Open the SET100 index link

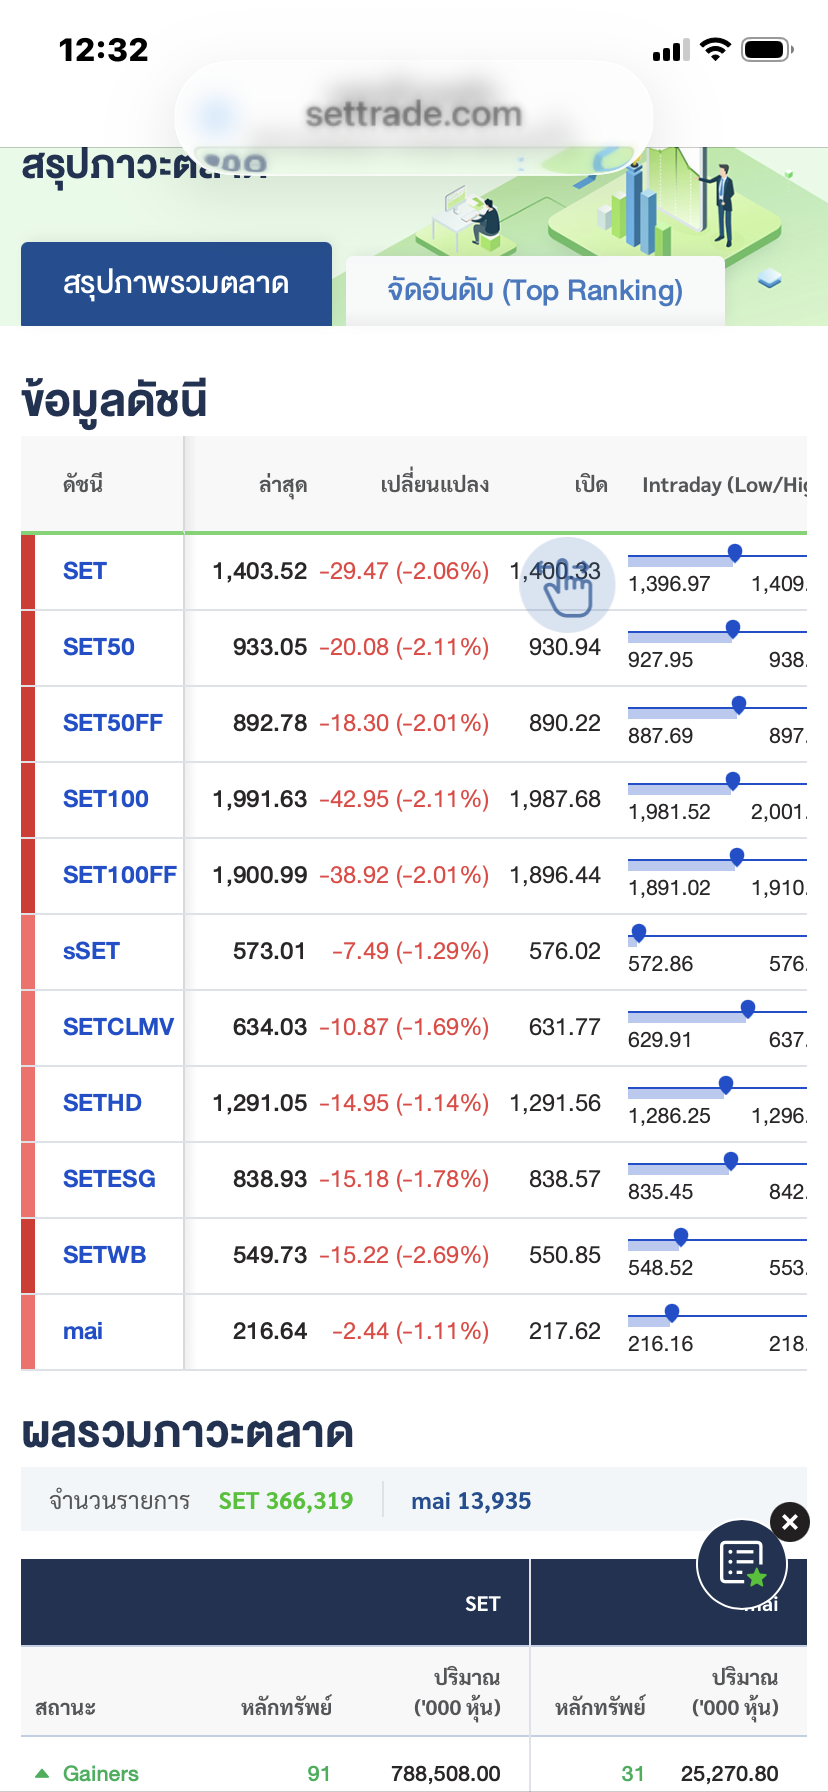click(x=106, y=799)
